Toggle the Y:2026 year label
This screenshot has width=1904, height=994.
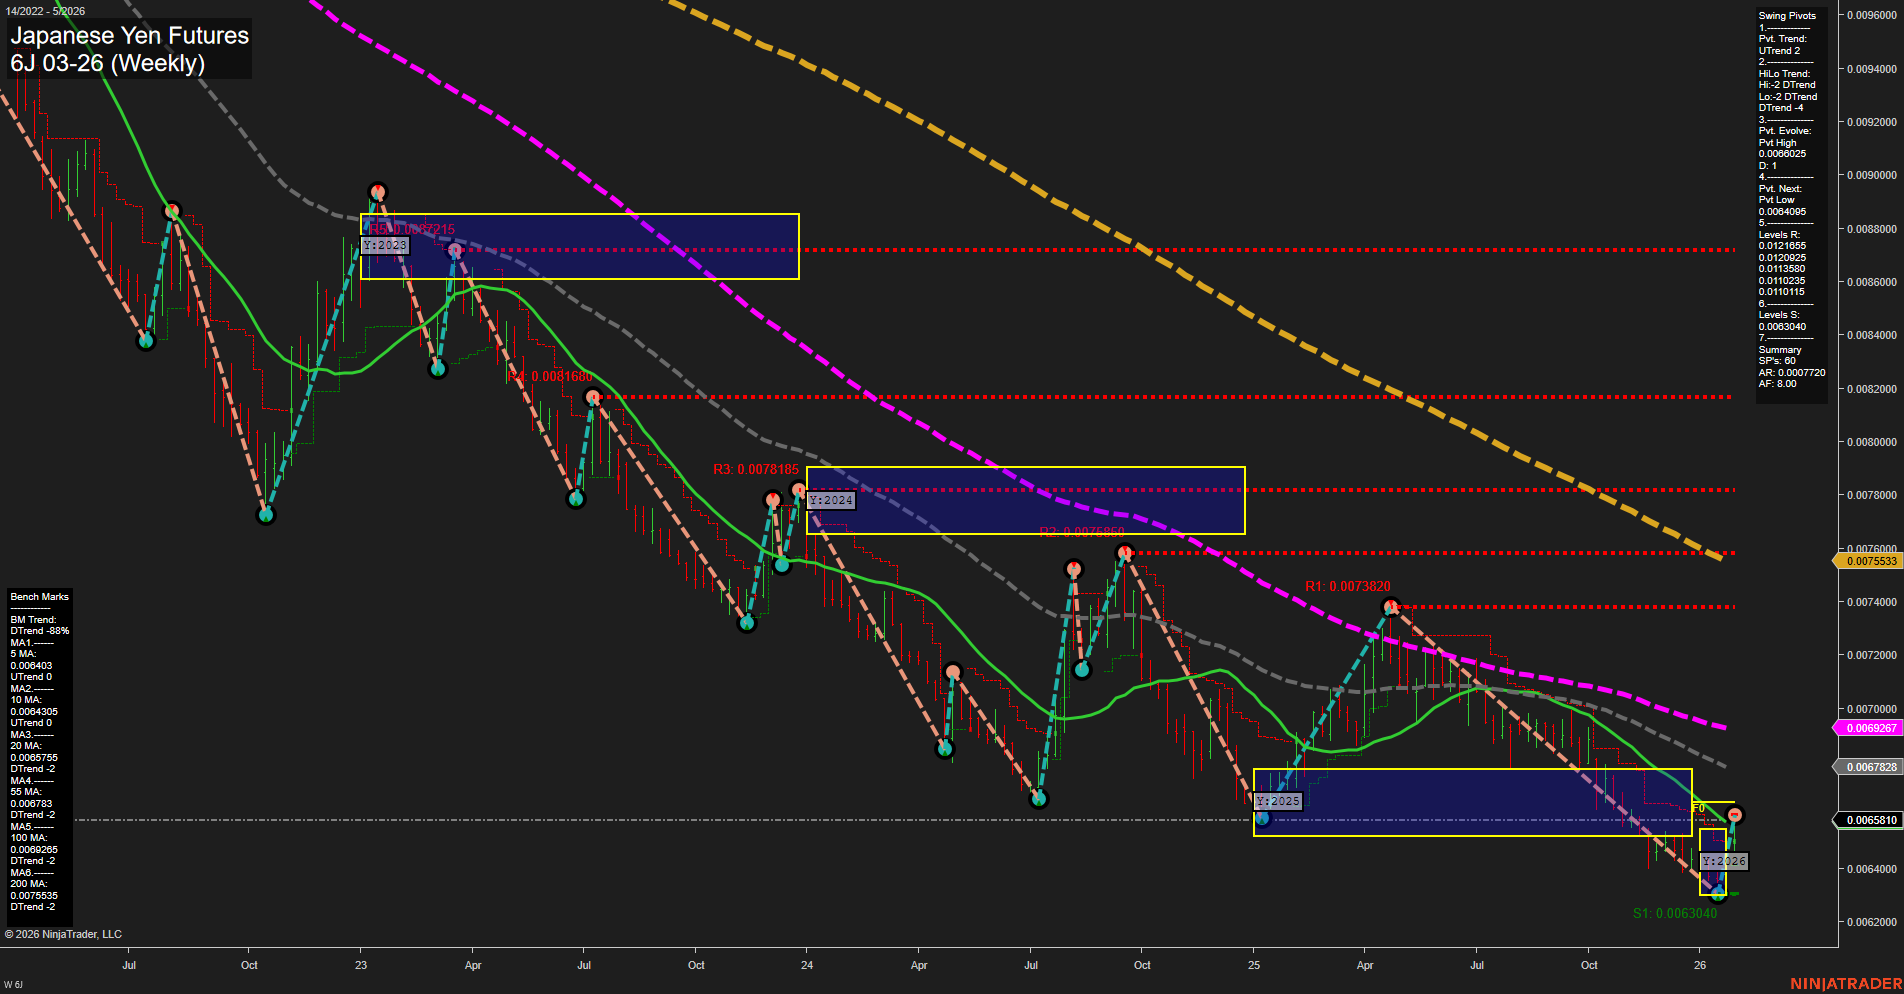[x=1724, y=861]
